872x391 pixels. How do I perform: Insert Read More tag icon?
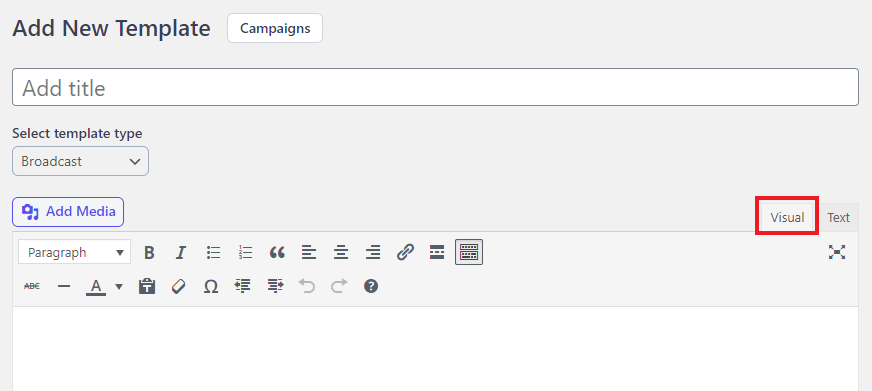[x=437, y=253]
